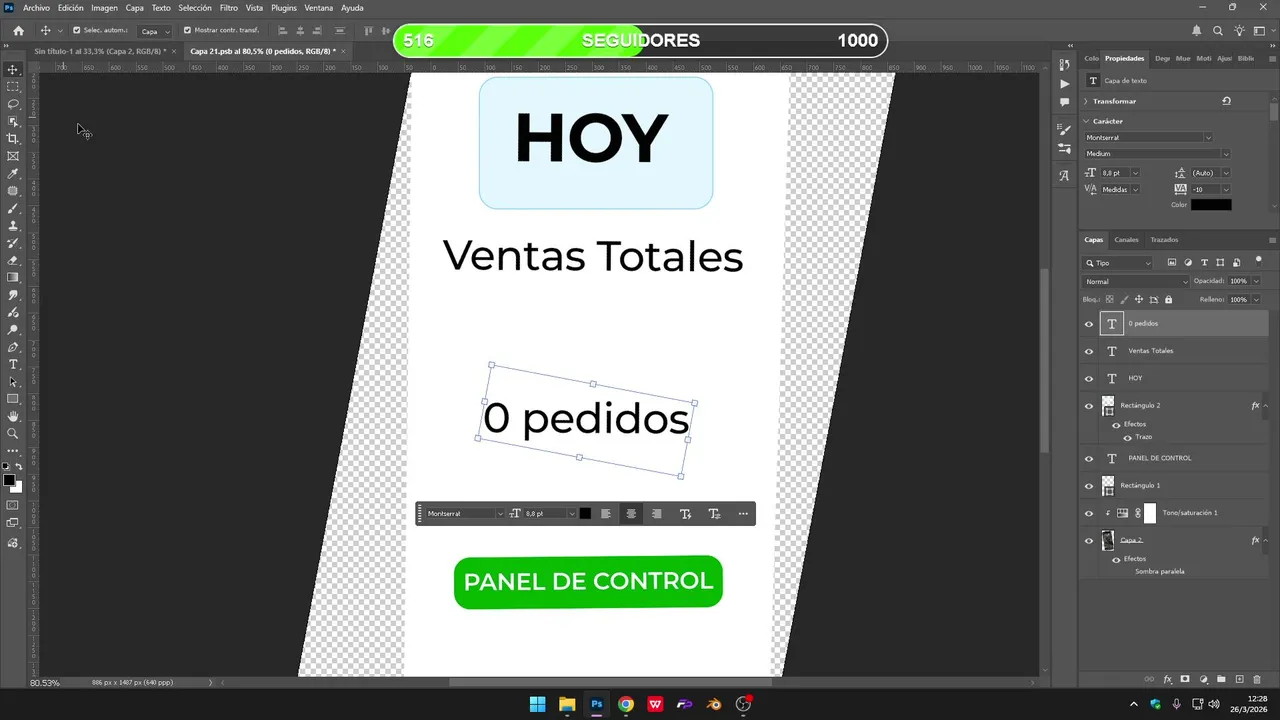Add a layer mask from Layers panel bottom

pyautogui.click(x=1185, y=680)
